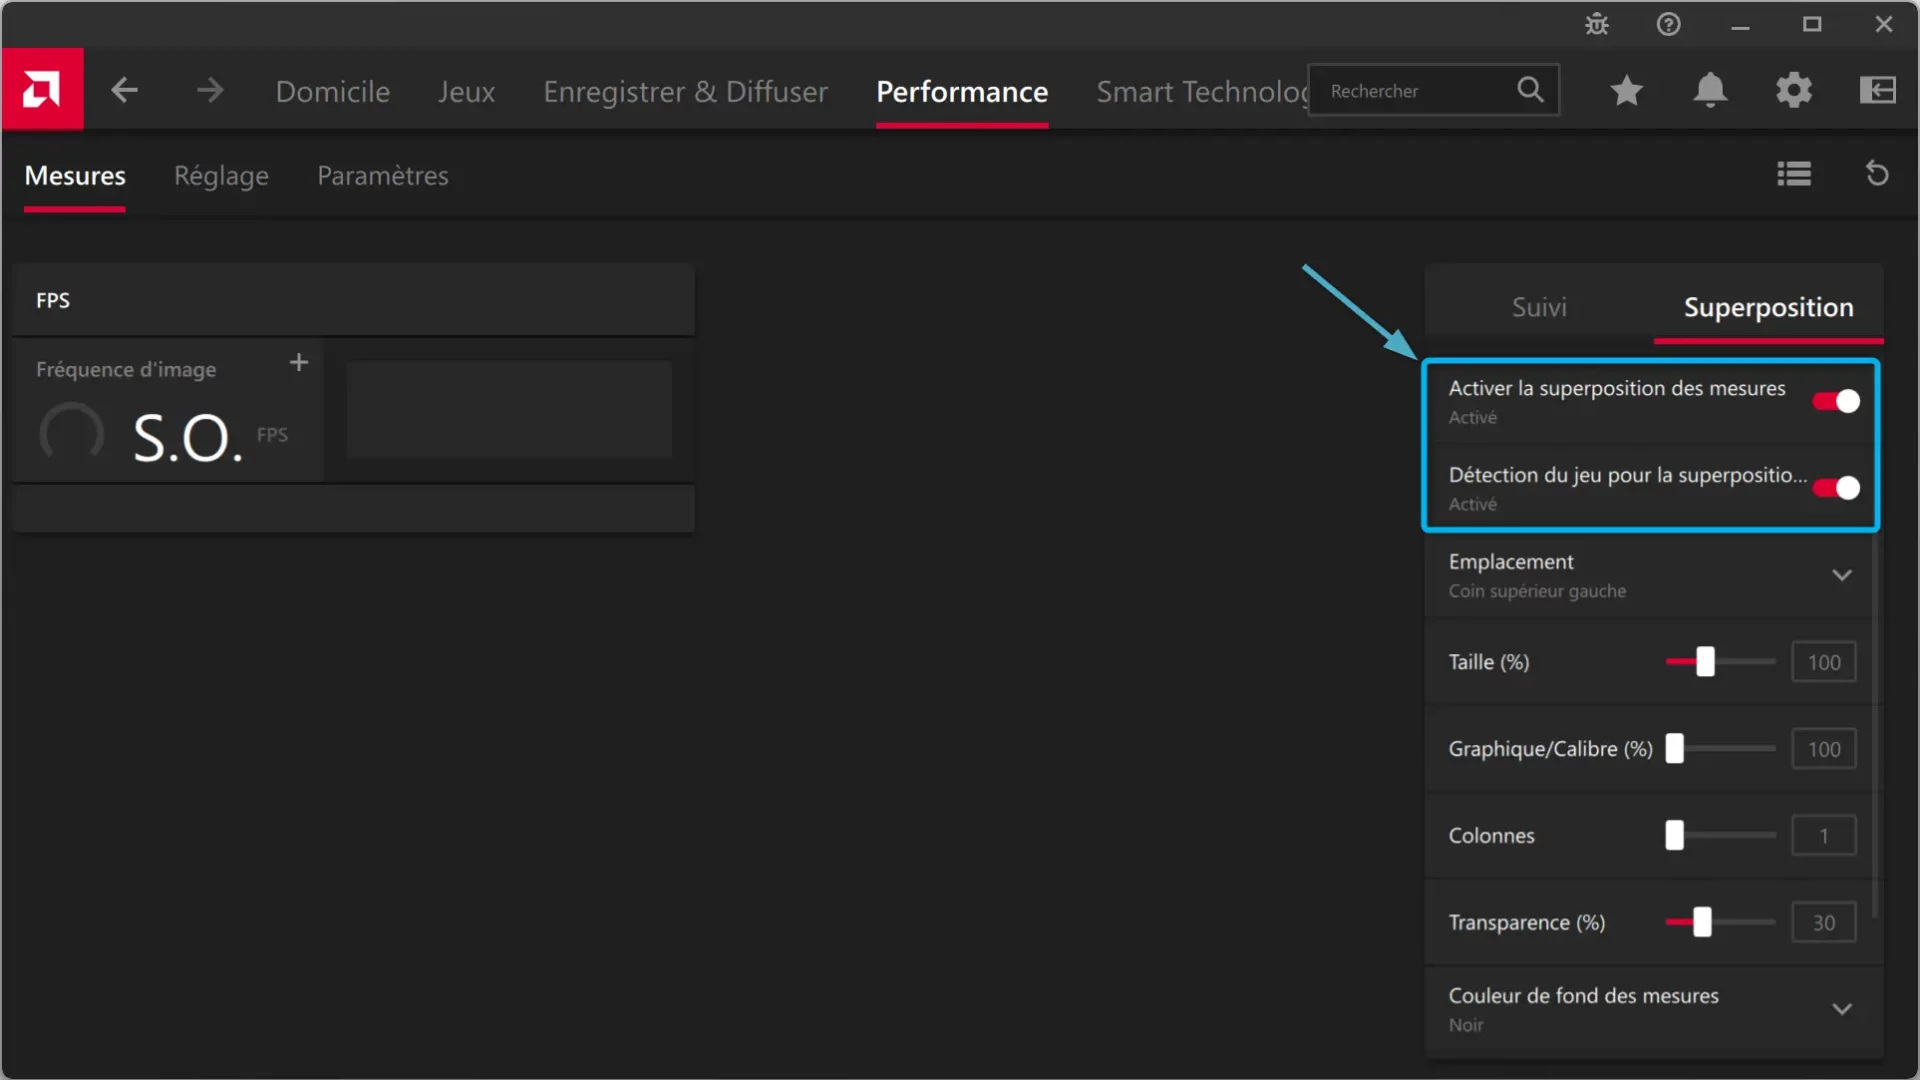Click the Taille value box 100
The width and height of the screenshot is (1920, 1080).
click(x=1824, y=662)
